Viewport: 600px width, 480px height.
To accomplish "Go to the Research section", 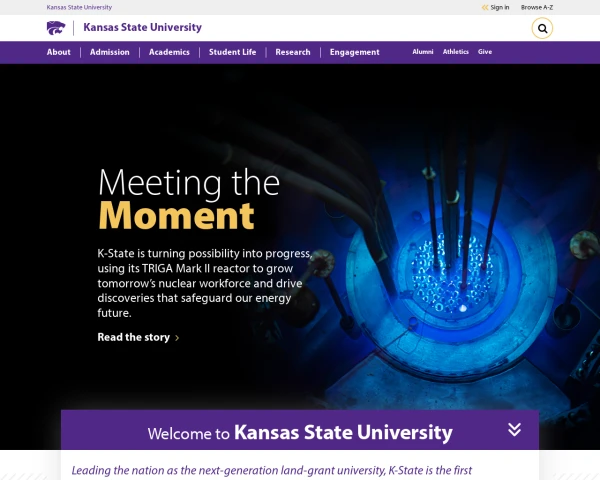I will click(293, 52).
